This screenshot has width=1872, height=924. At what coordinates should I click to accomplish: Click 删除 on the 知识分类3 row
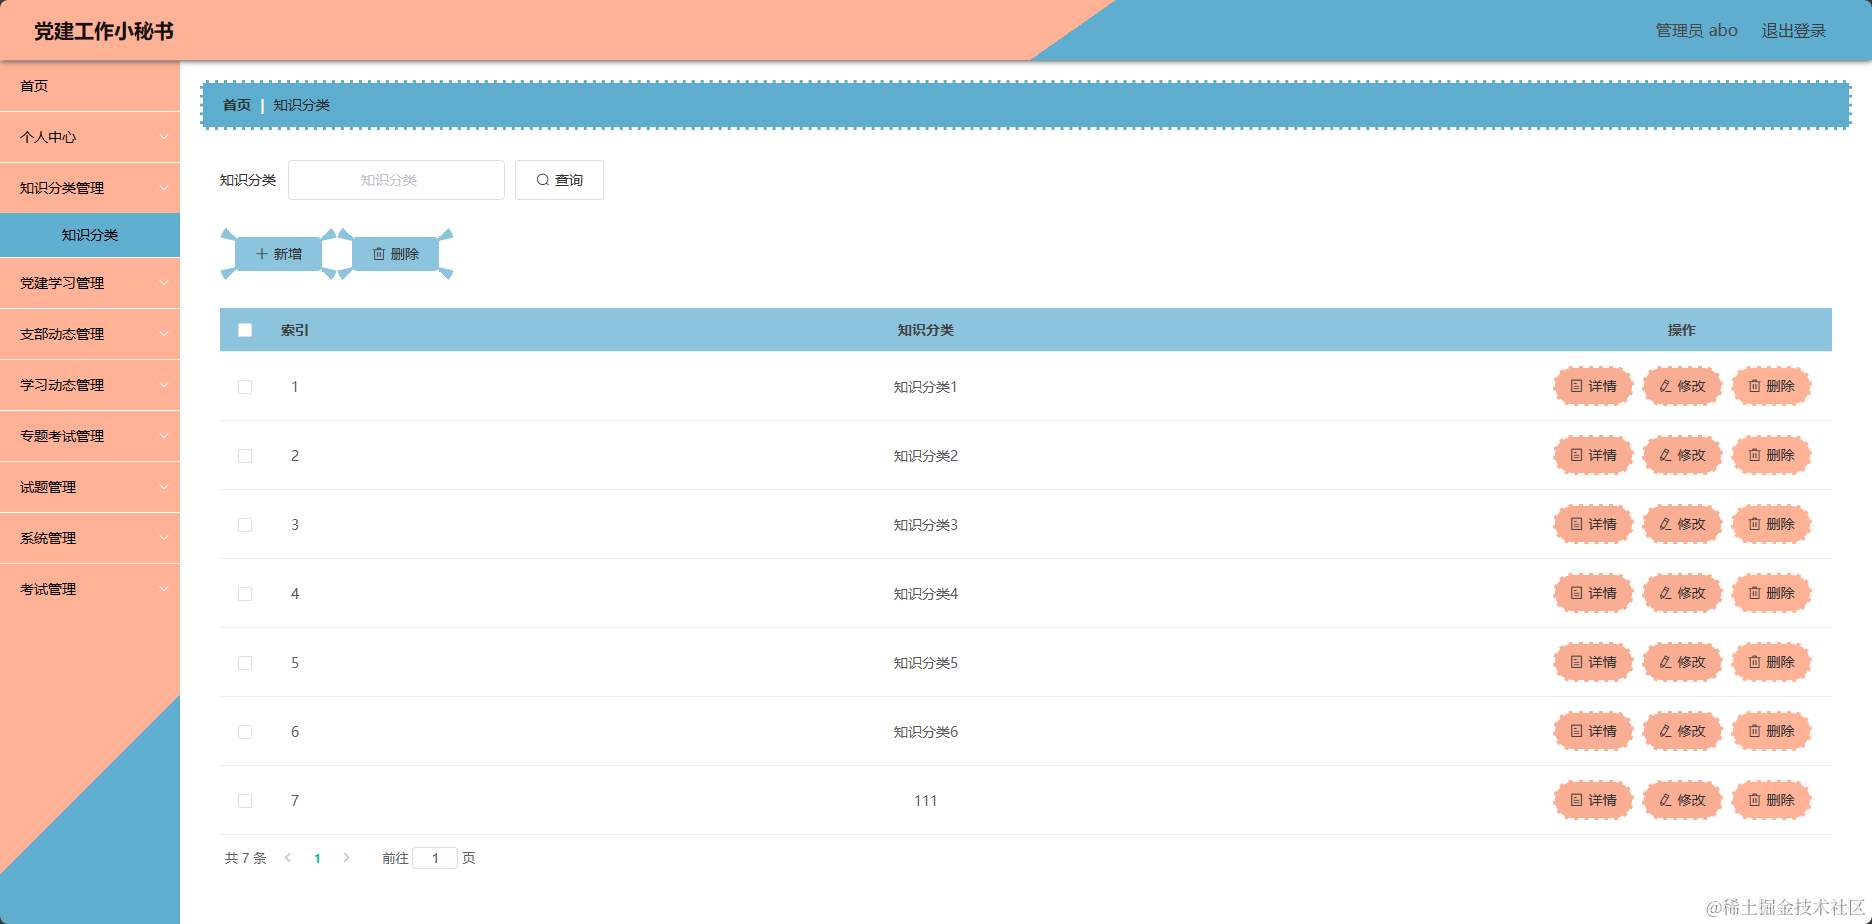click(x=1771, y=524)
